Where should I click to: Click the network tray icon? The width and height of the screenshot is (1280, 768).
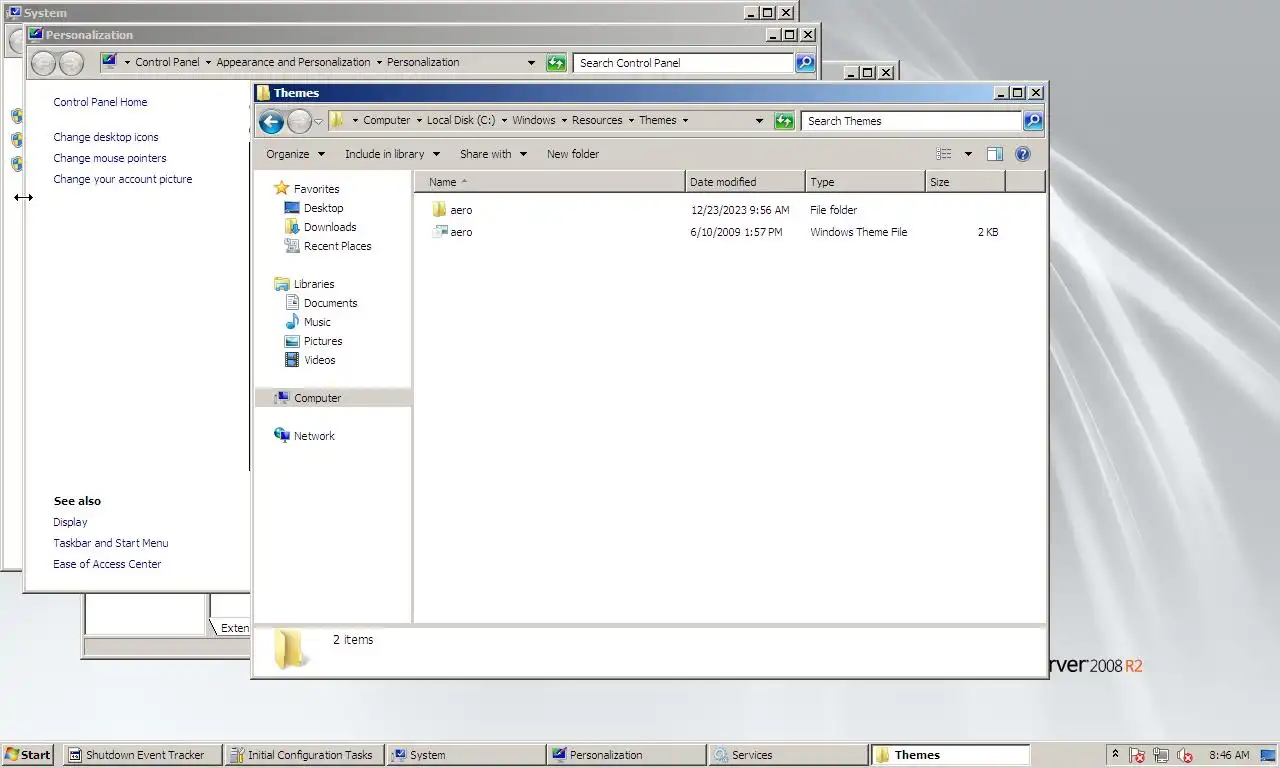pyautogui.click(x=1161, y=755)
